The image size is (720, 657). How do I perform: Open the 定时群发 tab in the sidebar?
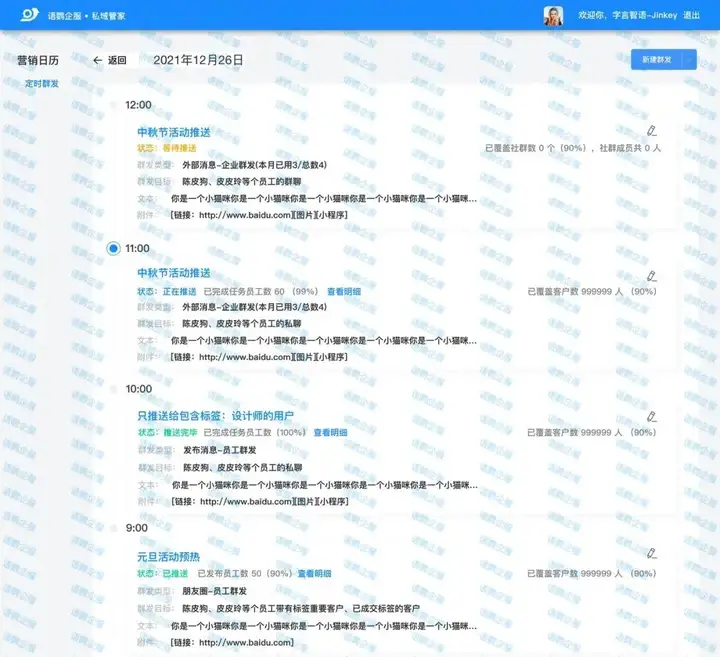[41, 83]
